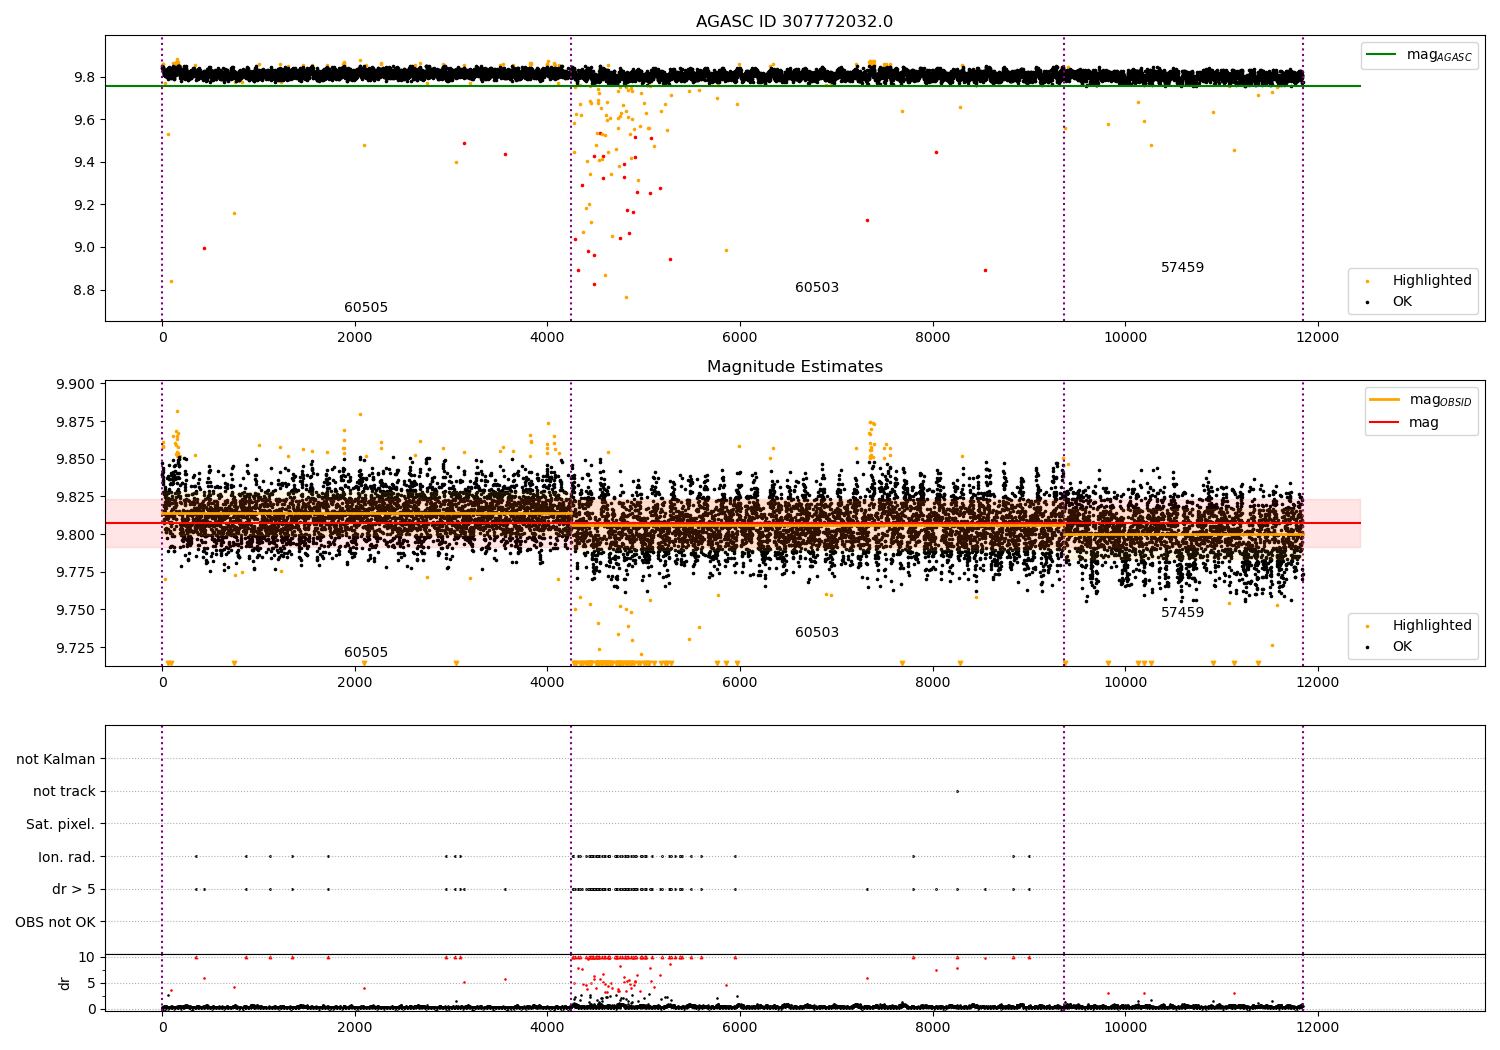1500x1050 pixels.
Task: Select the 'Sat. pixel.' row label
Action: [x=61, y=825]
